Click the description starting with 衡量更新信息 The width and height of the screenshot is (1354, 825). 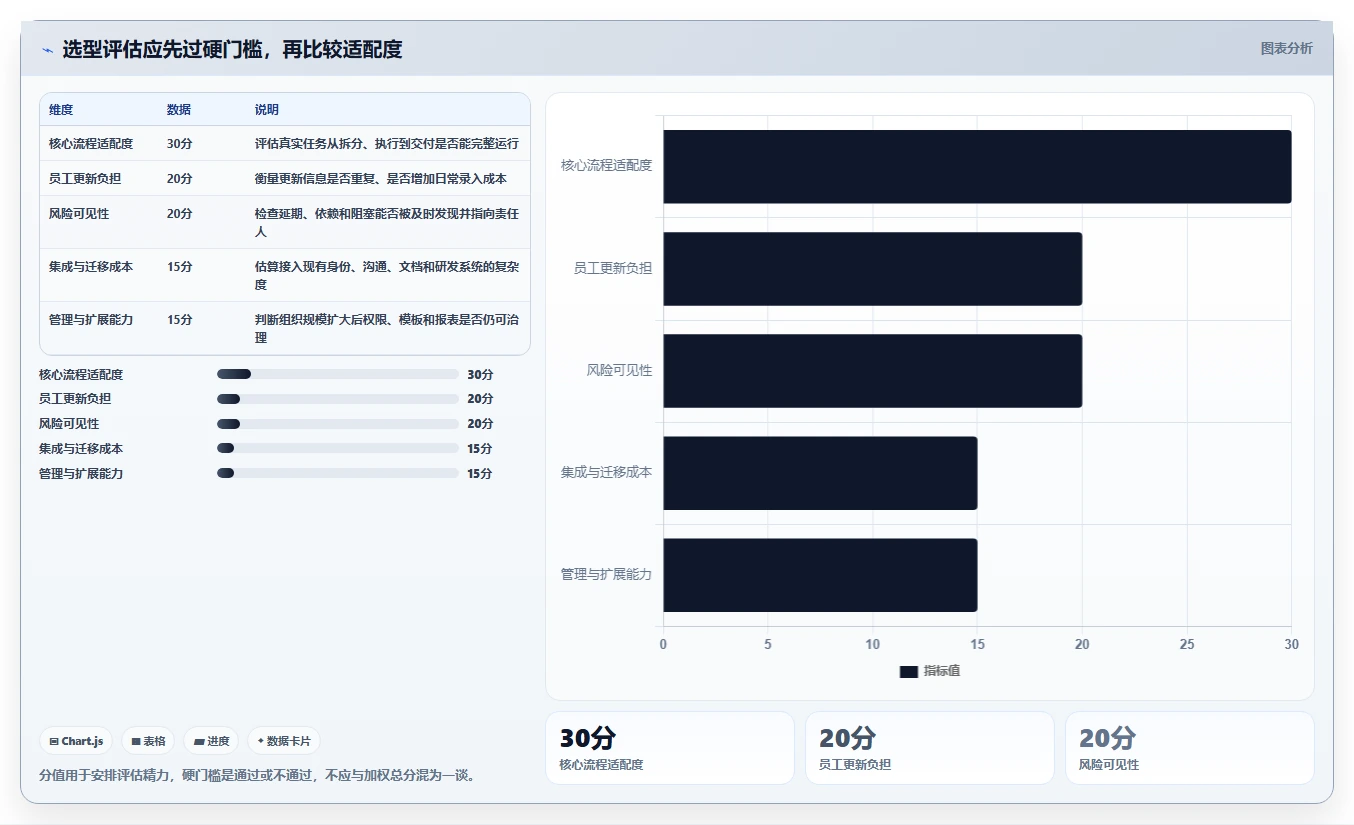tap(381, 179)
